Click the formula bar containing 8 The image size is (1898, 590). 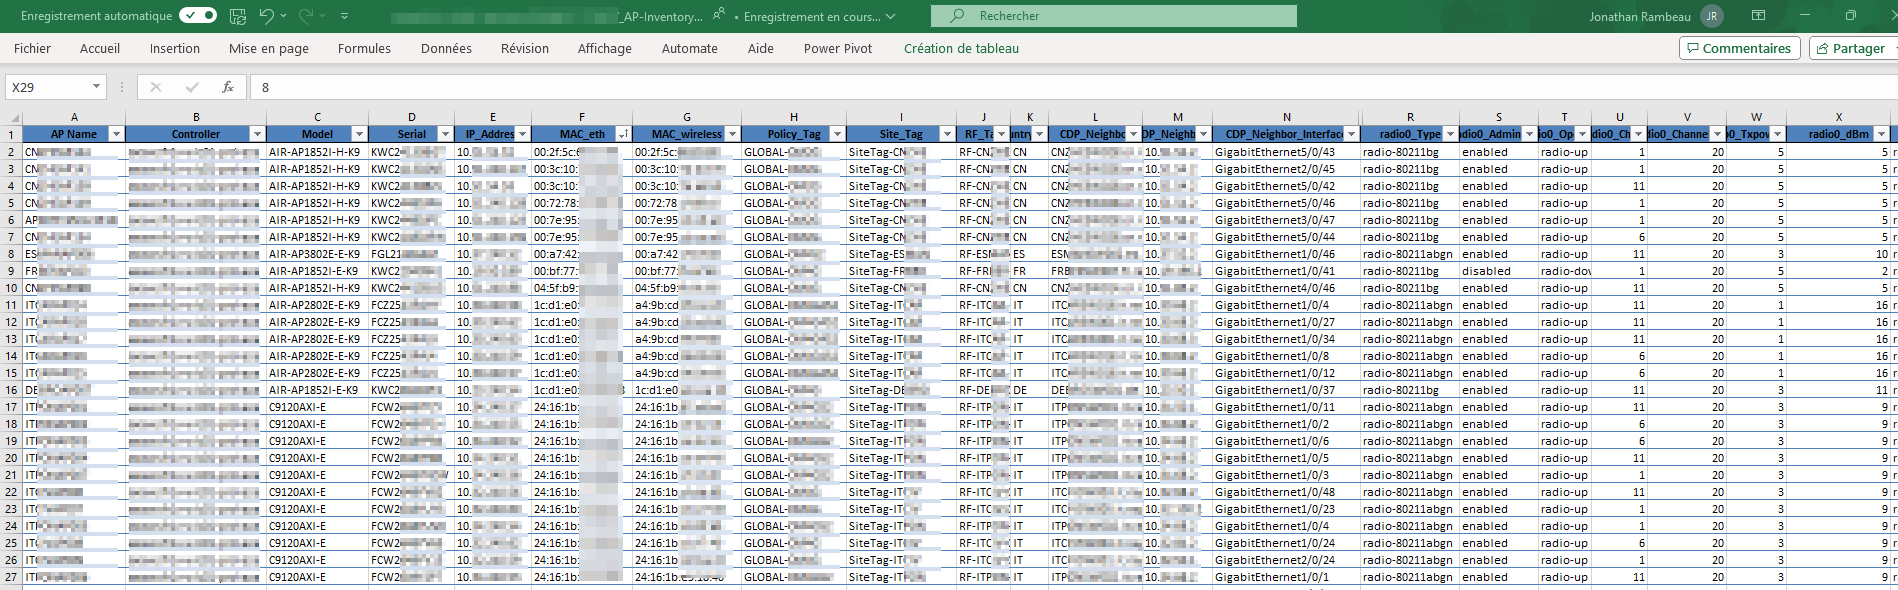(1074, 87)
